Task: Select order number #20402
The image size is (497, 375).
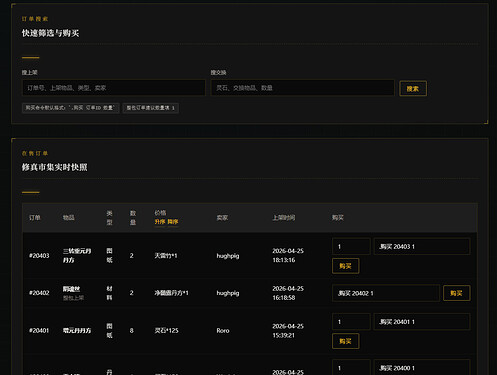Action: (x=39, y=293)
